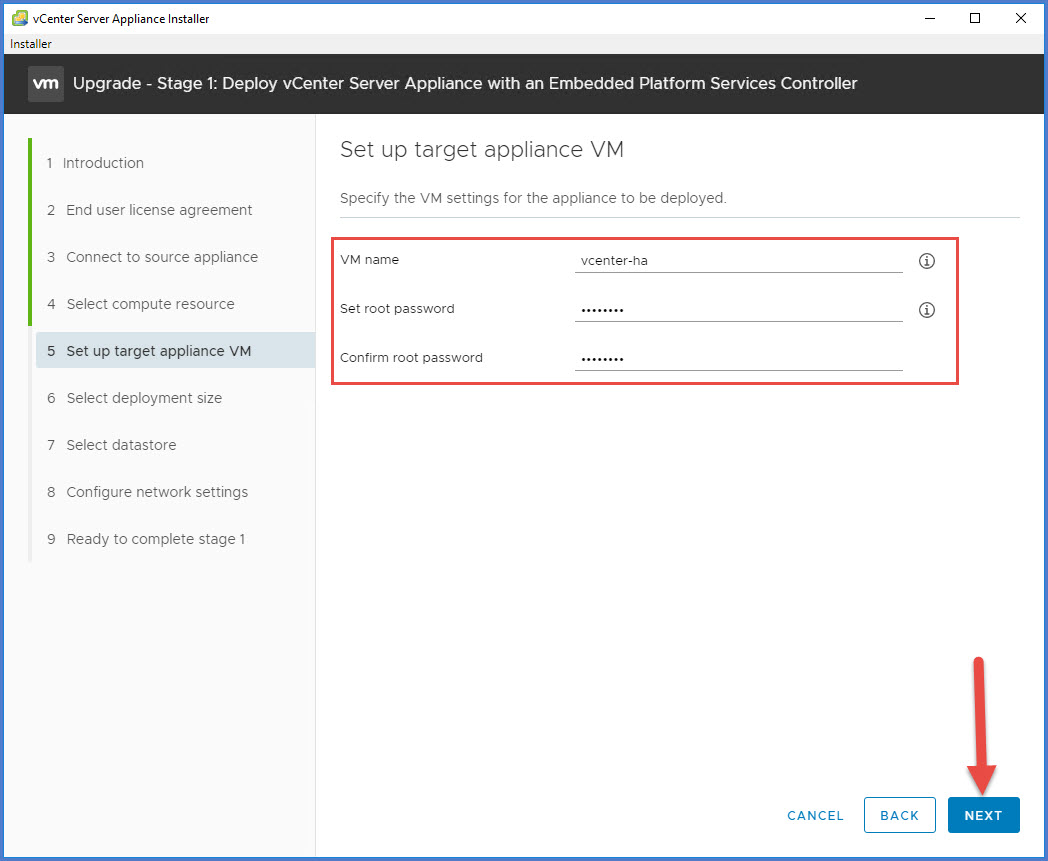Screen dimensions: 1048x861
Task: Open the Installer menu
Action: pyautogui.click(x=31, y=44)
